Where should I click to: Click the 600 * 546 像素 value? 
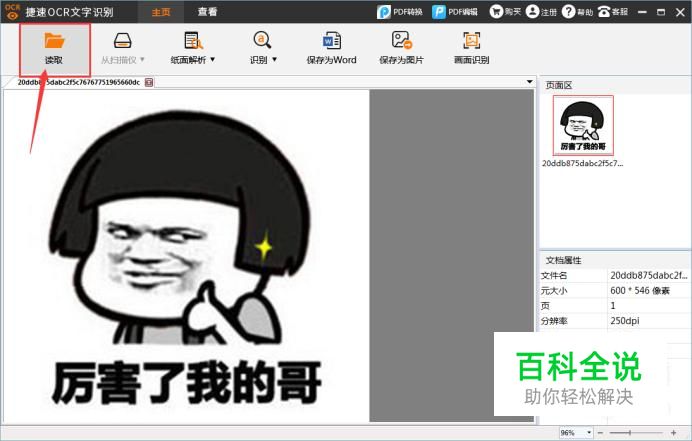pos(640,290)
